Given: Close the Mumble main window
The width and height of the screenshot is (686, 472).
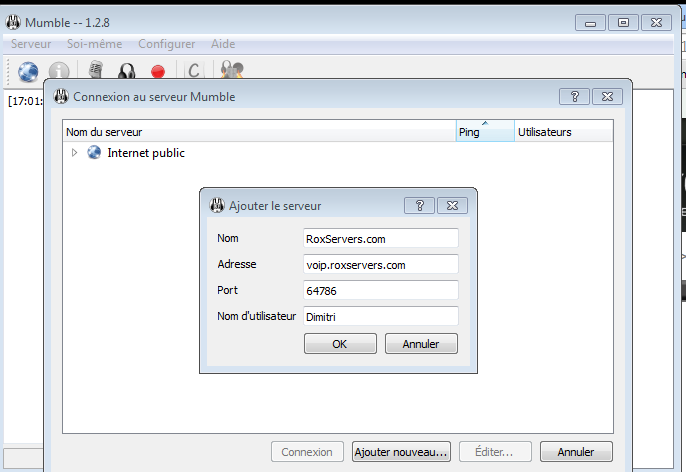Looking at the screenshot, I should [x=656, y=23].
